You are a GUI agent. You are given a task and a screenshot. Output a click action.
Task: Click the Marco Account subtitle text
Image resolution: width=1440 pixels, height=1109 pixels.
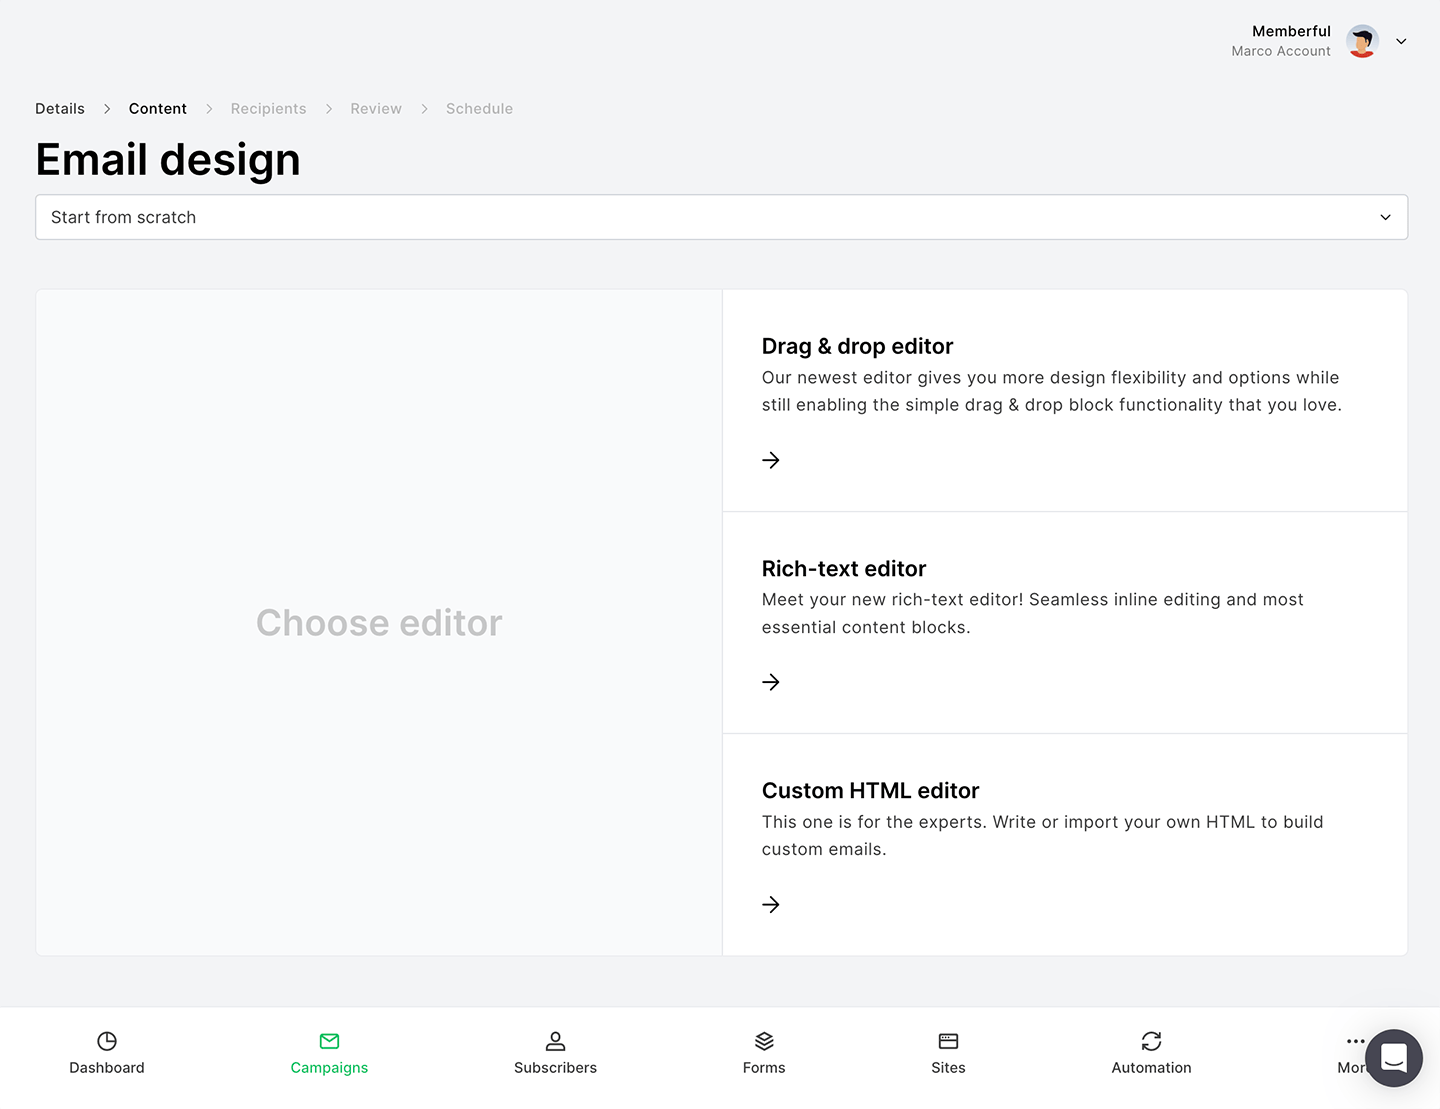coord(1281,51)
